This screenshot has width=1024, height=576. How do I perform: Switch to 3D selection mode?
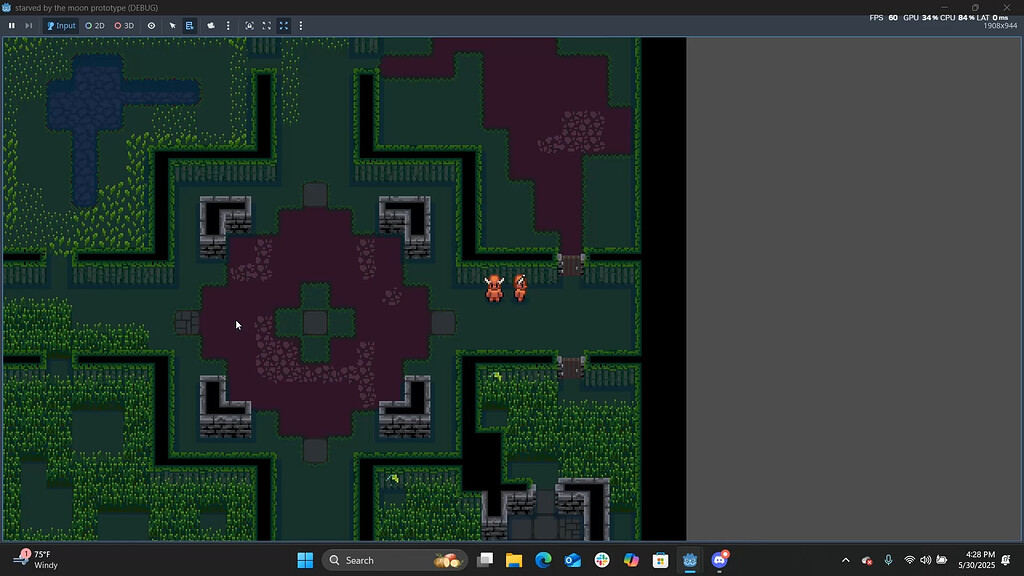[124, 25]
